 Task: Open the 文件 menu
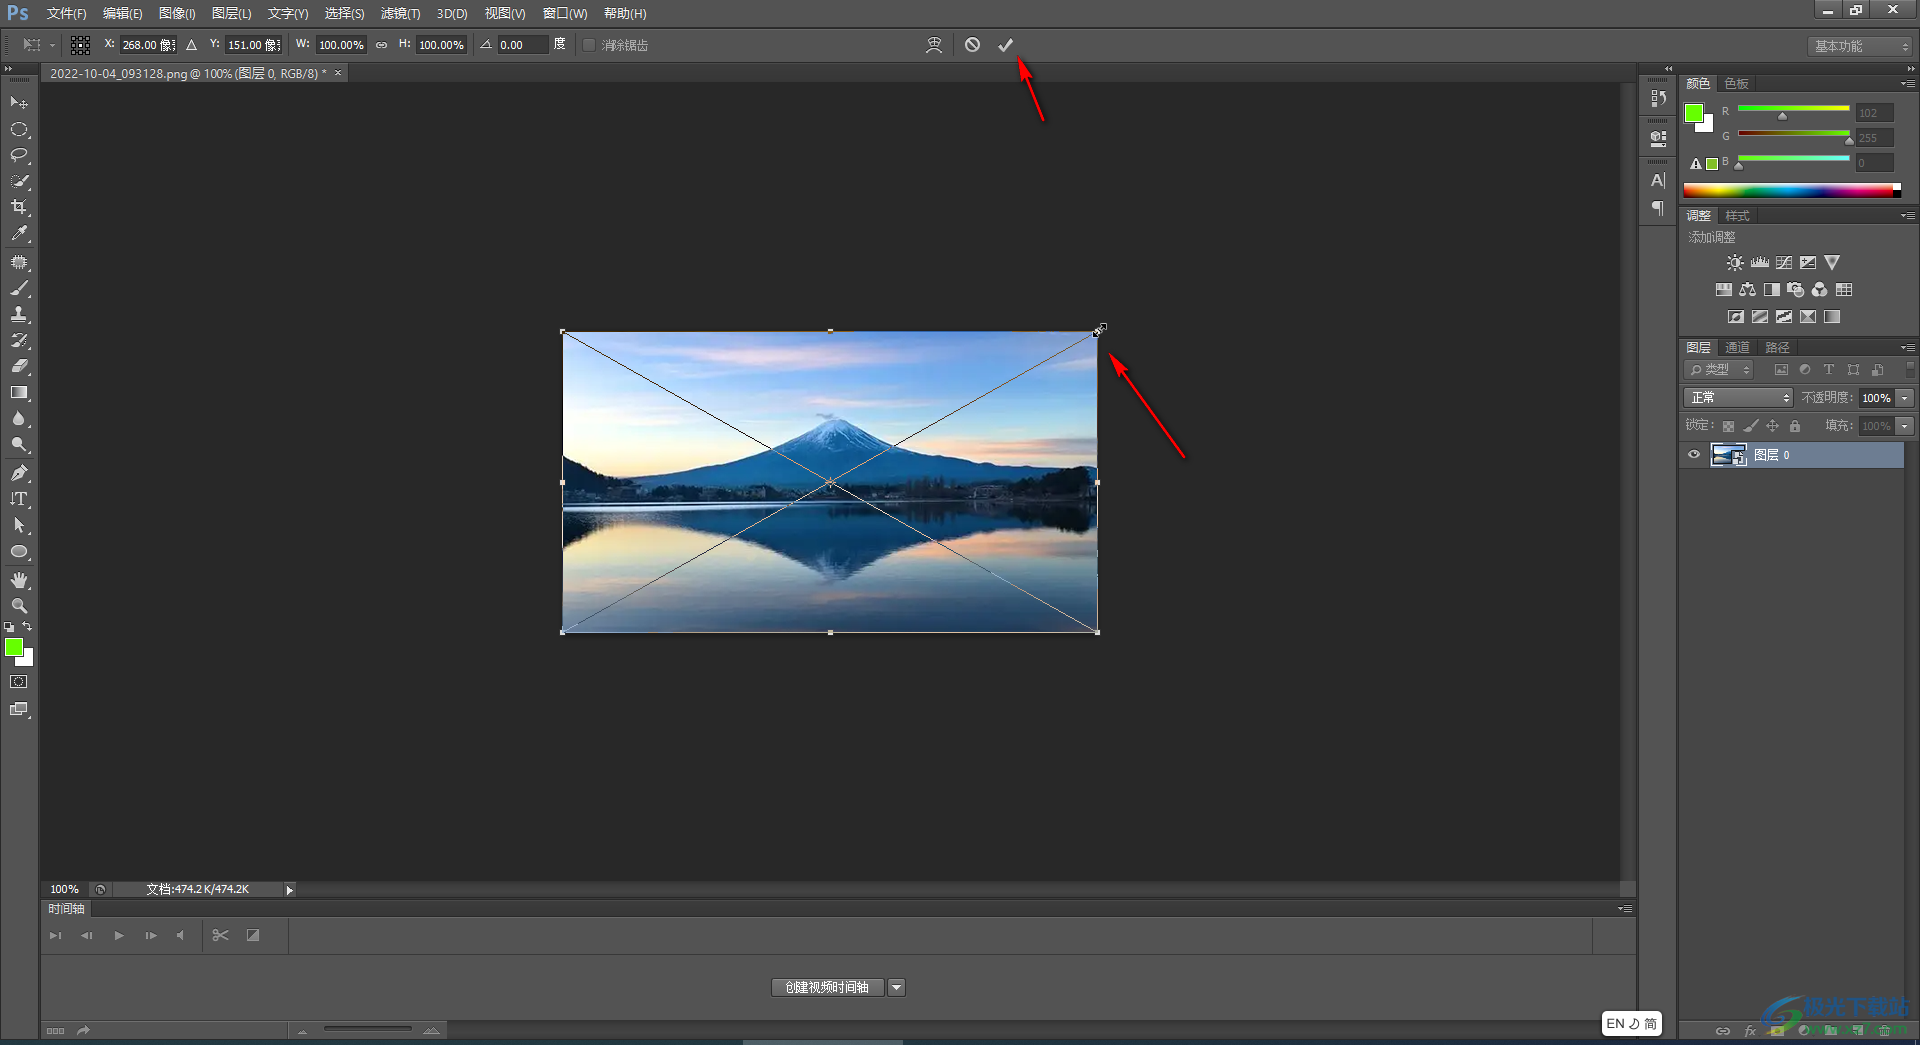pyautogui.click(x=66, y=14)
